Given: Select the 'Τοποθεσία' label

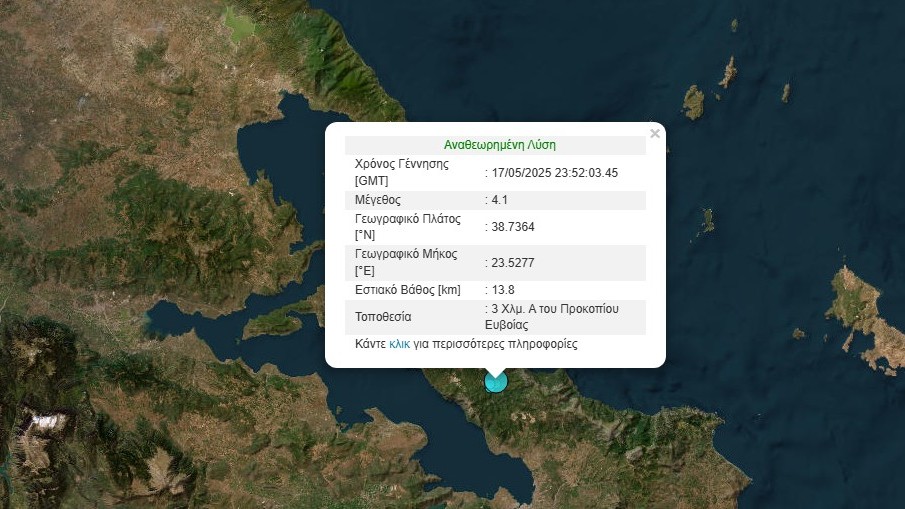Looking at the screenshot, I should (x=383, y=317).
